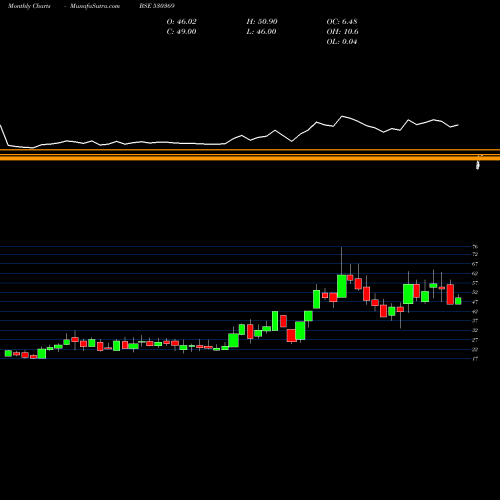Click the 'OL: 0.04' value

coord(342,42)
